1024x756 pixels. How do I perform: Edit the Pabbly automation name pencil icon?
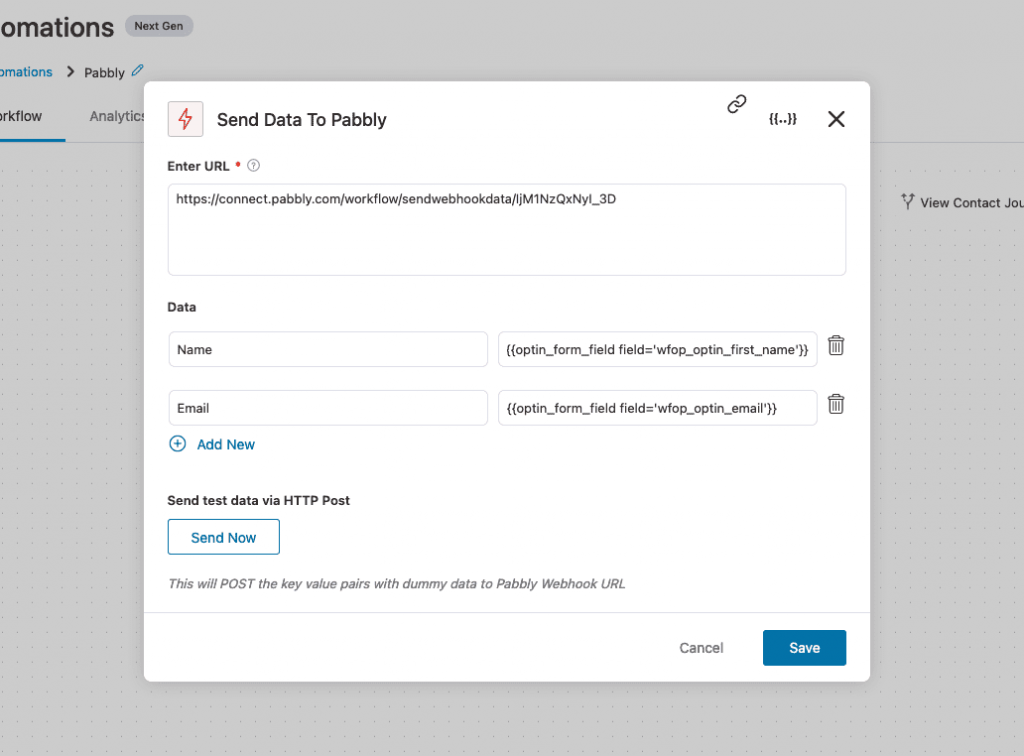coord(137,71)
